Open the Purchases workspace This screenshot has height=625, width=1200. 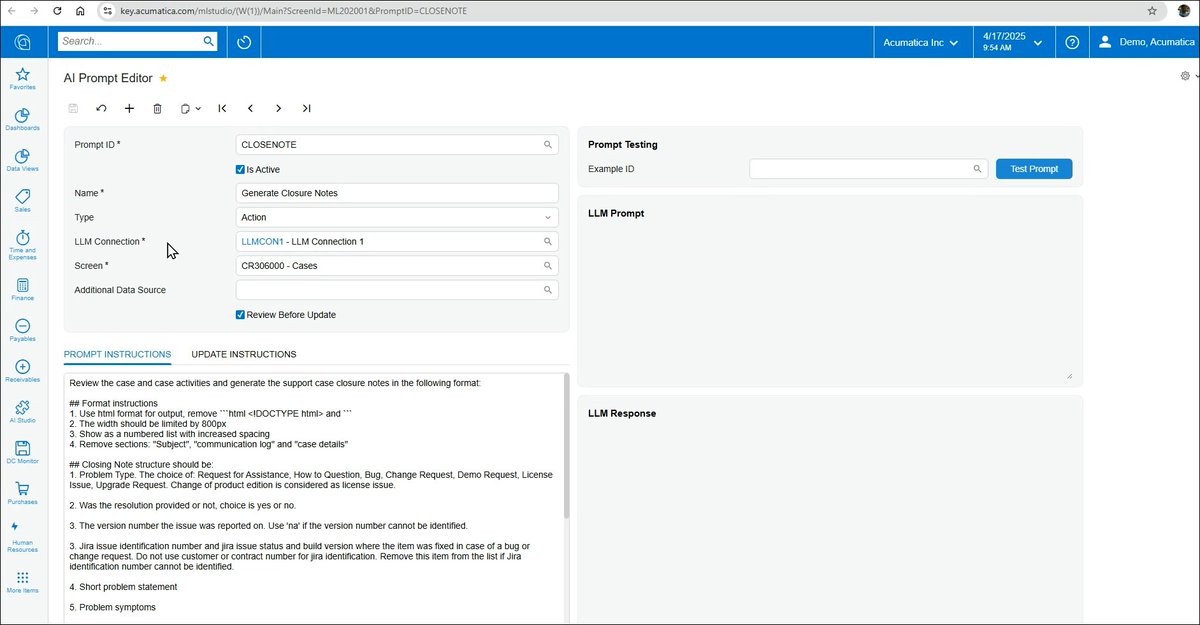(x=22, y=494)
